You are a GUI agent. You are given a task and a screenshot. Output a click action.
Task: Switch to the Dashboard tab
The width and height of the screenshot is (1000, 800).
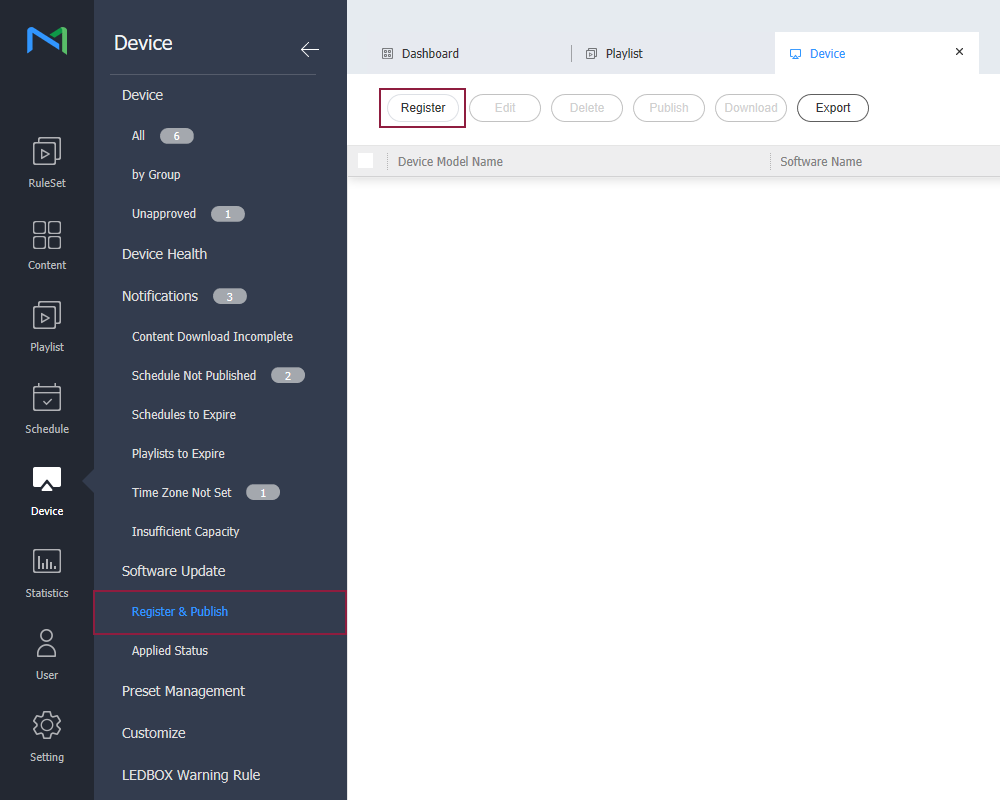pos(430,54)
